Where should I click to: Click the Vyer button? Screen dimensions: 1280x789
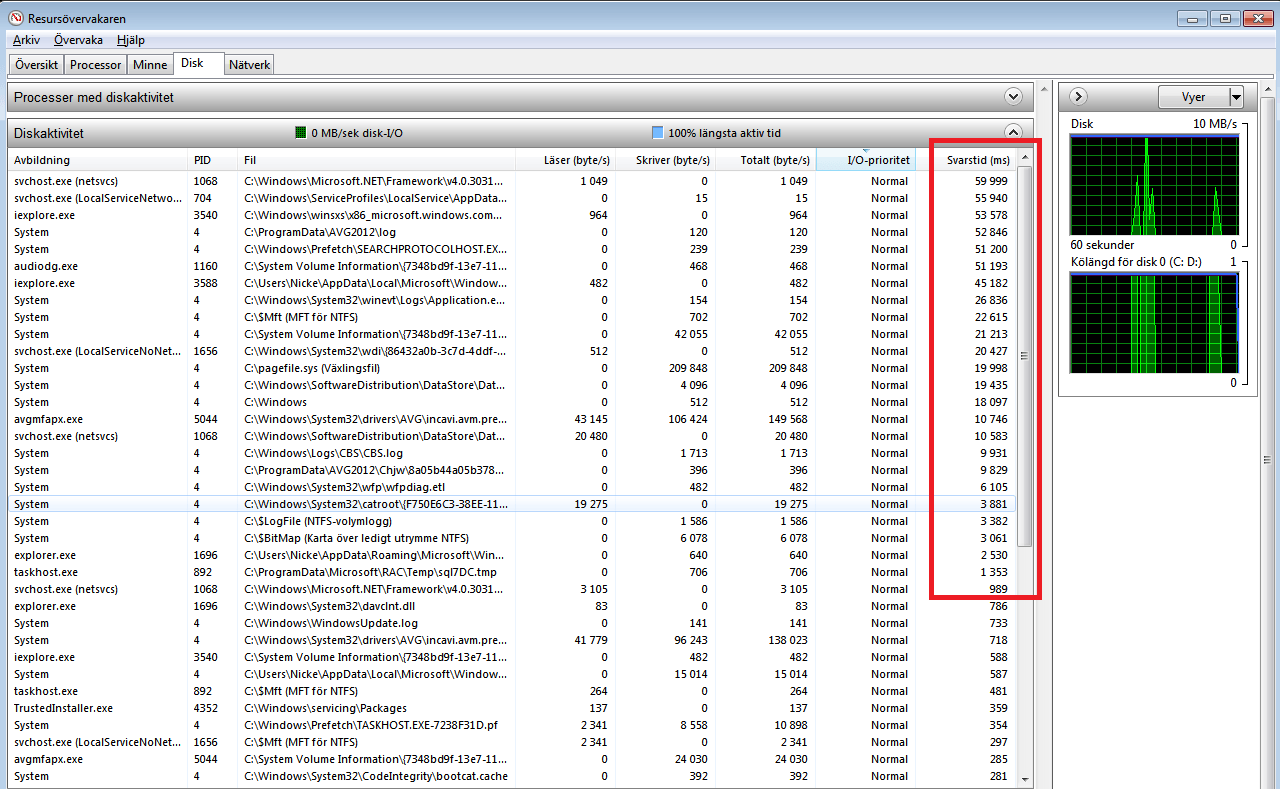coord(1193,97)
